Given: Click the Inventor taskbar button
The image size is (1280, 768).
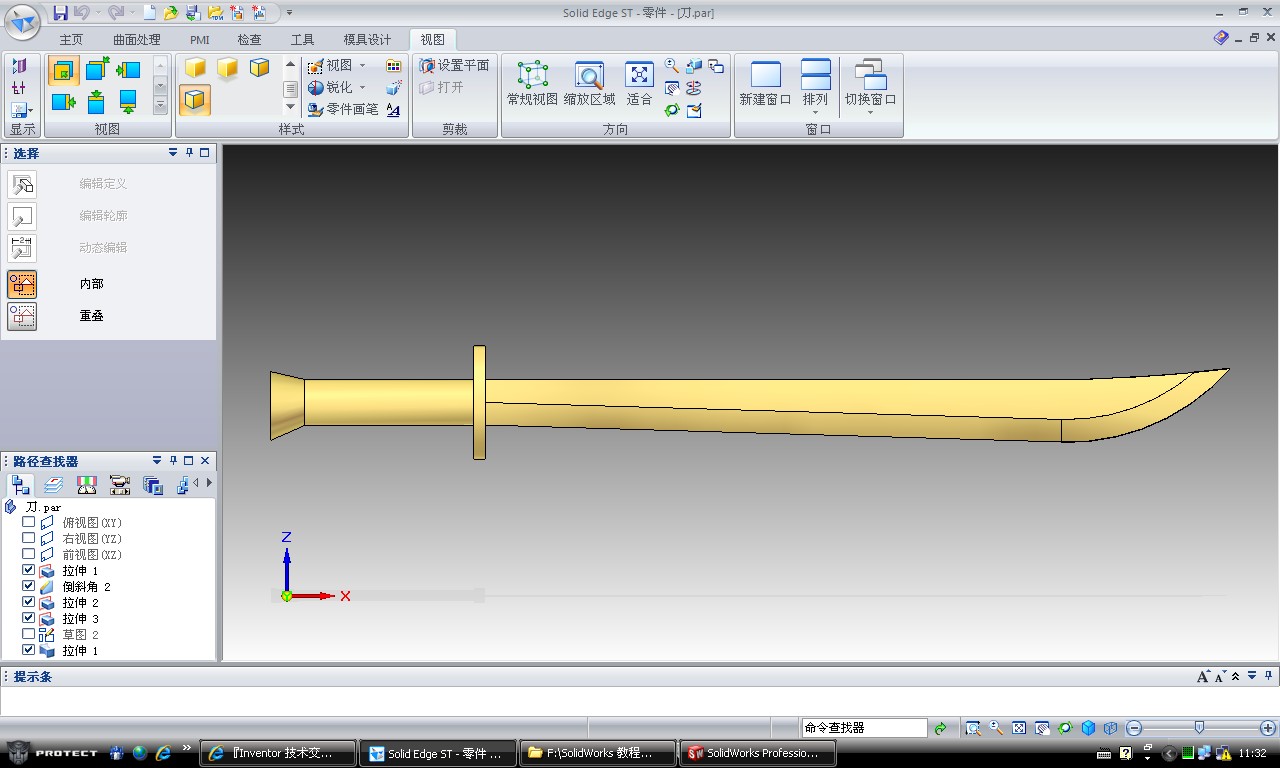Looking at the screenshot, I should click(279, 753).
